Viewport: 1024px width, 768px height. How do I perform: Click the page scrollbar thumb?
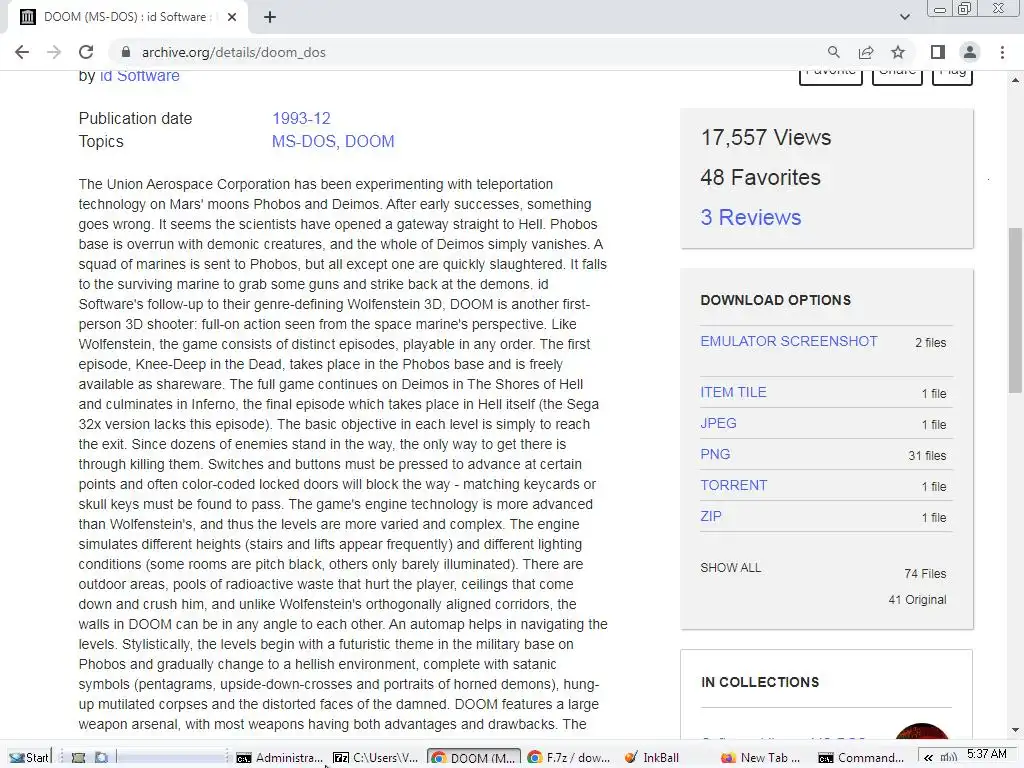coord(1014,310)
